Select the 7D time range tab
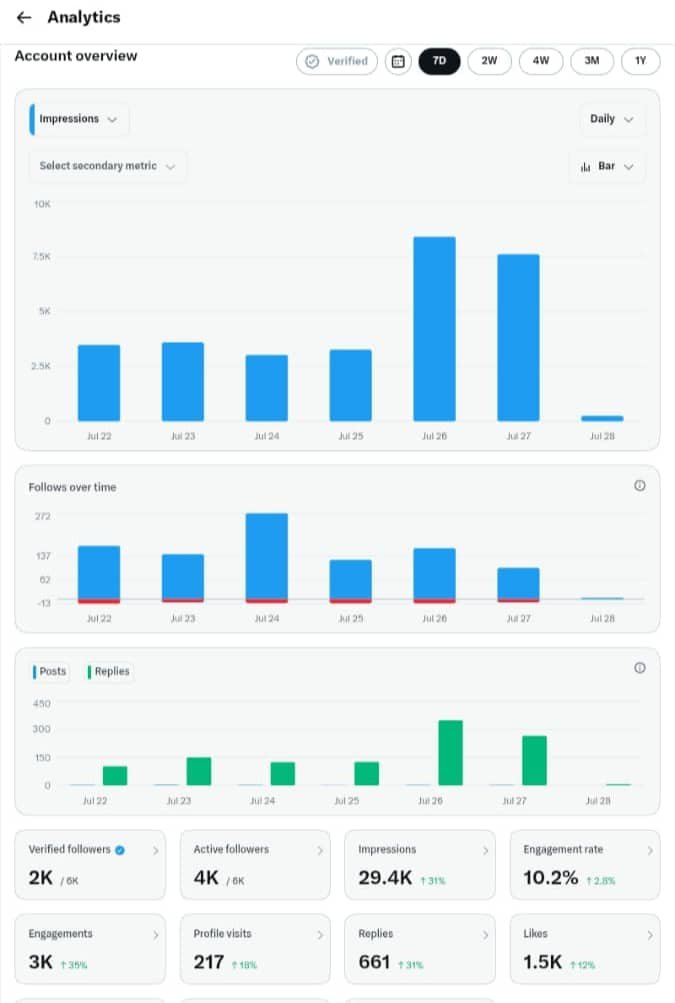The width and height of the screenshot is (675, 1003). pyautogui.click(x=439, y=61)
